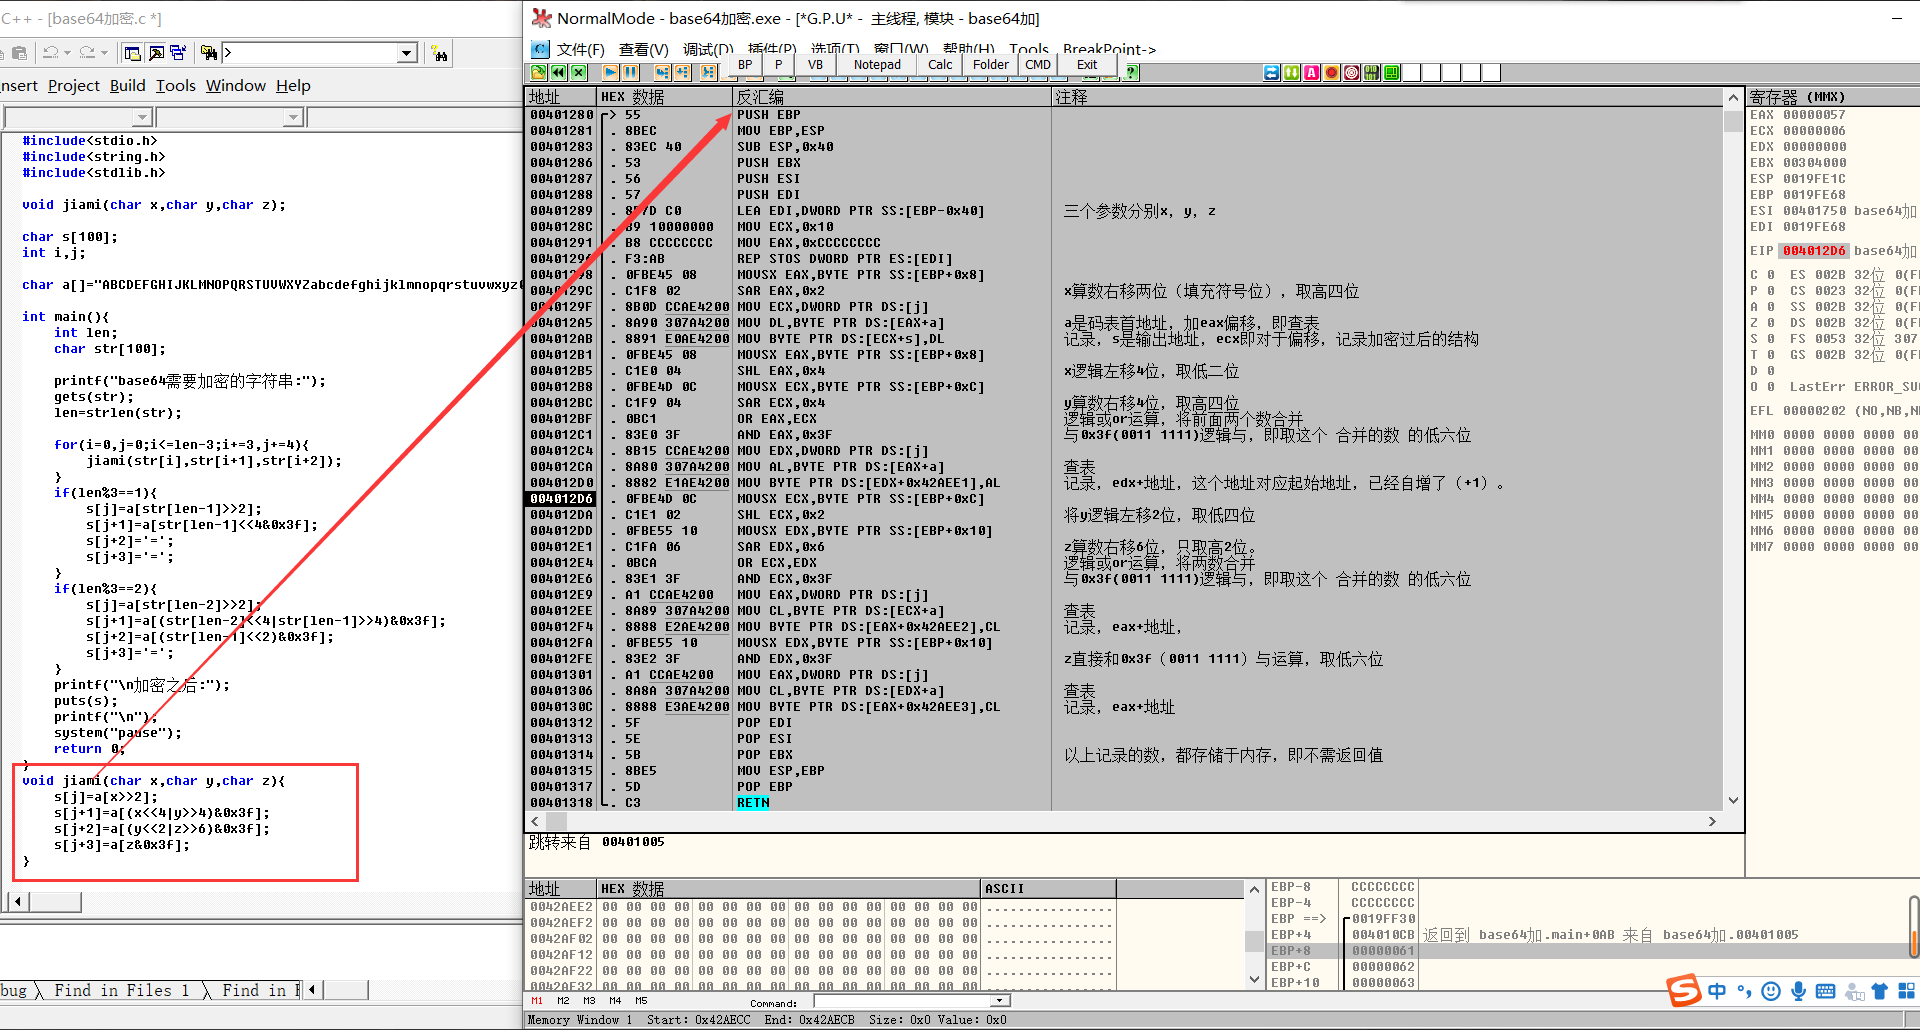
Task: Run the program with play icon
Action: tap(610, 72)
